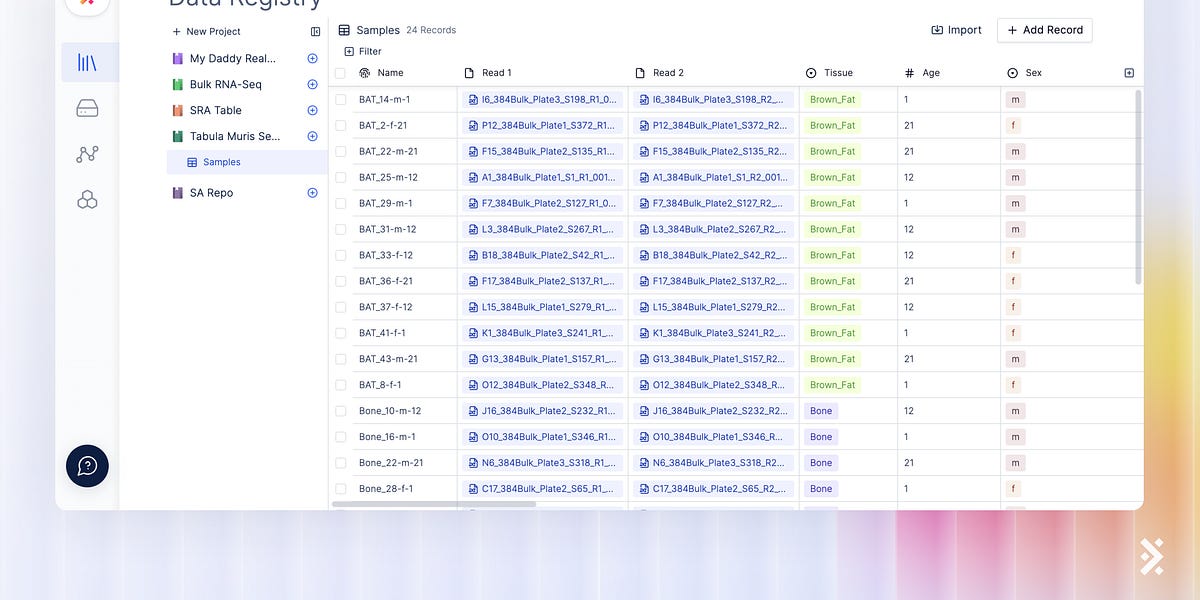Switch to the Samples table under Tabula Muris
The height and width of the screenshot is (600, 1200).
(221, 161)
